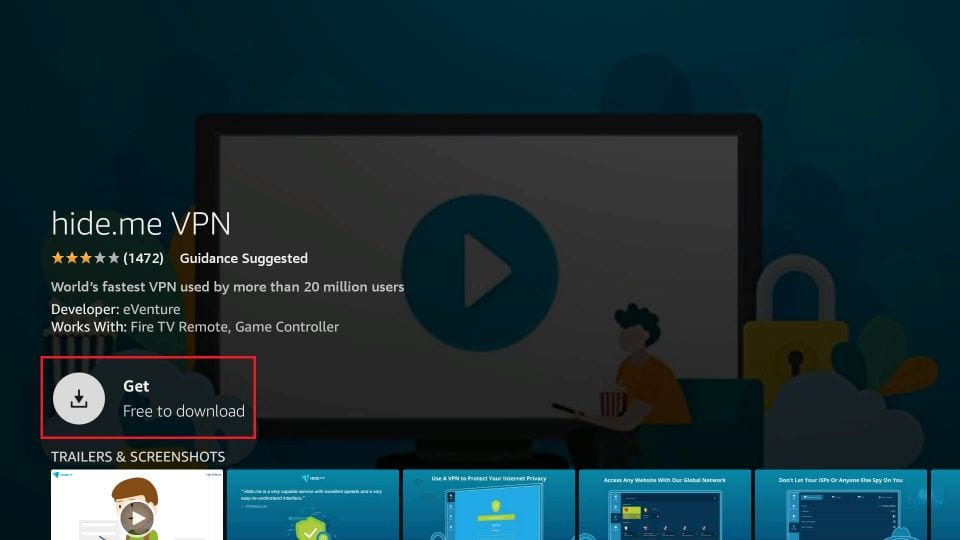The height and width of the screenshot is (540, 960).
Task: Click the 'TRAILERS & SCREENSHOTS' heading
Action: (x=138, y=457)
